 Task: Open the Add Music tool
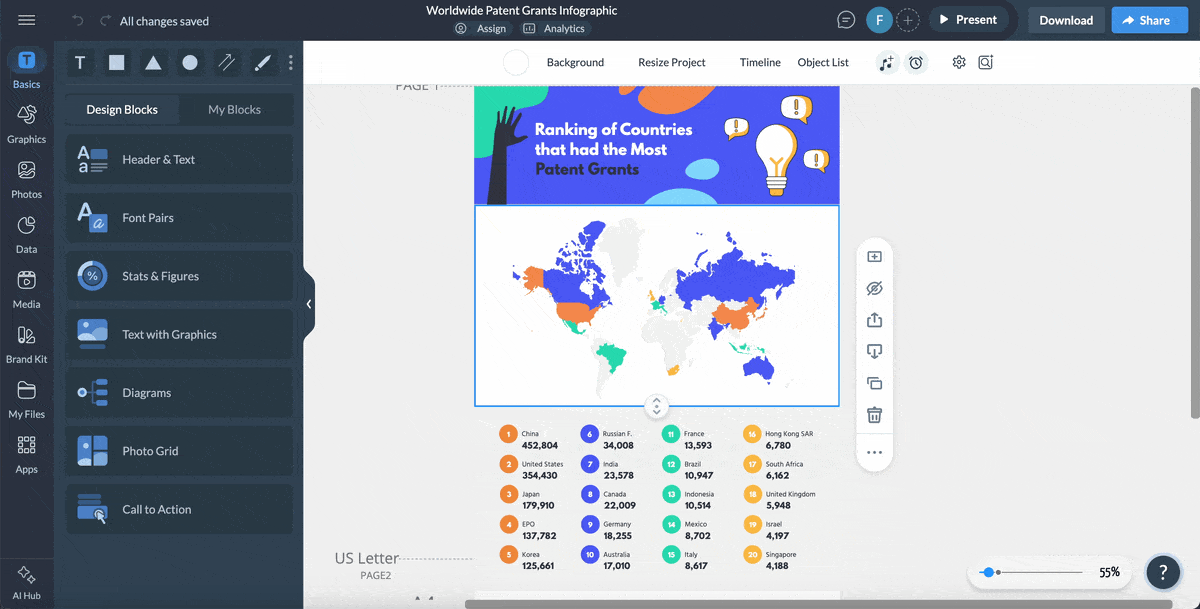(886, 62)
